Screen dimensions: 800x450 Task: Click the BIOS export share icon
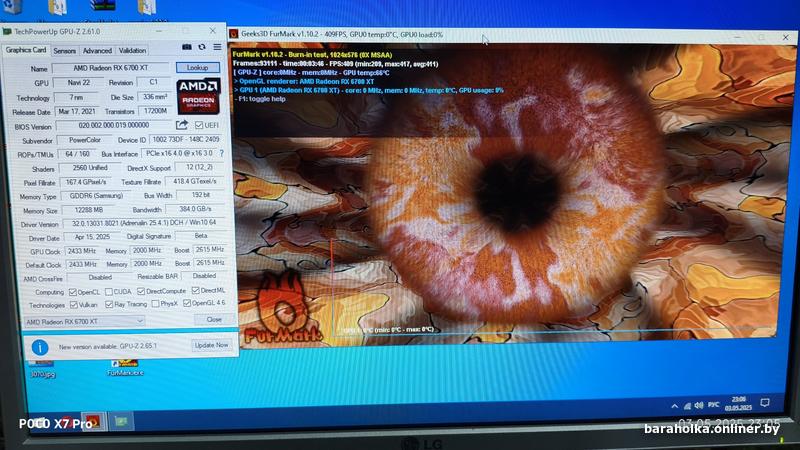coord(182,124)
